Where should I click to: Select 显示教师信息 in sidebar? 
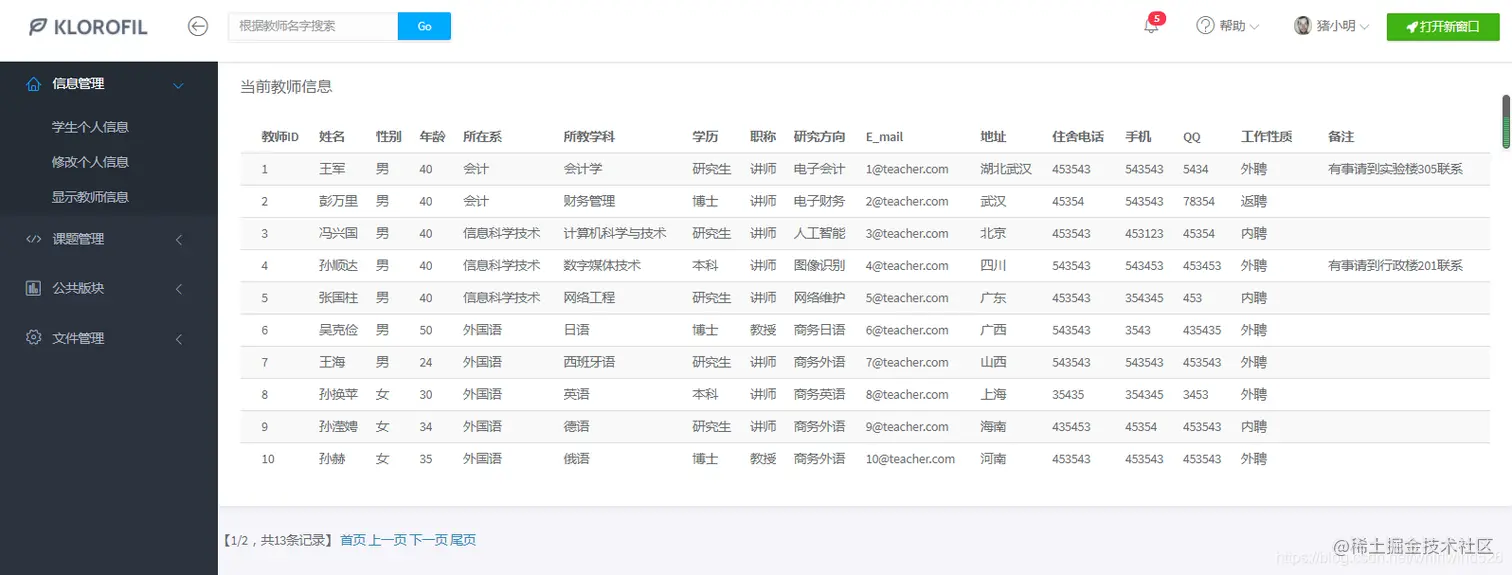(90, 197)
